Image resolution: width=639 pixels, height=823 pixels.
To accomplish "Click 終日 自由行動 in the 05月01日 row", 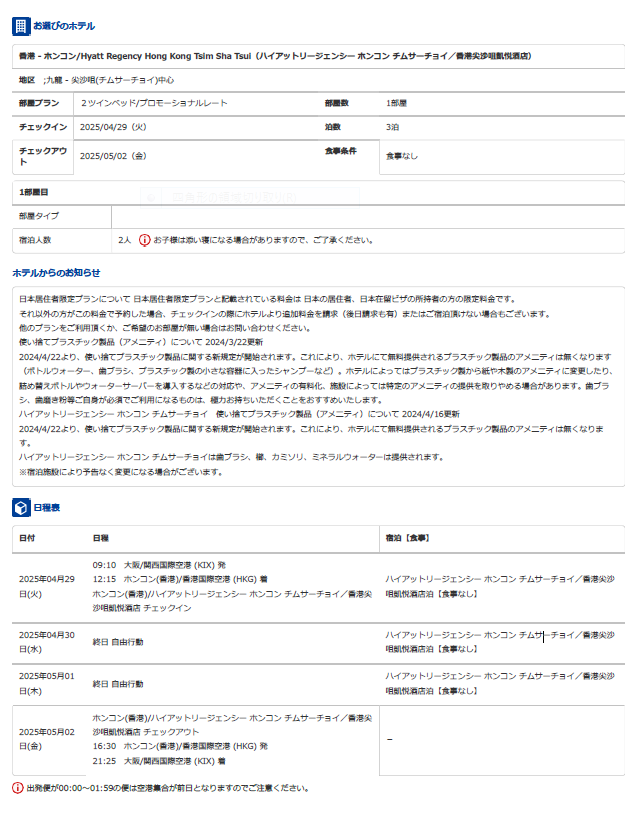I will pos(118,684).
